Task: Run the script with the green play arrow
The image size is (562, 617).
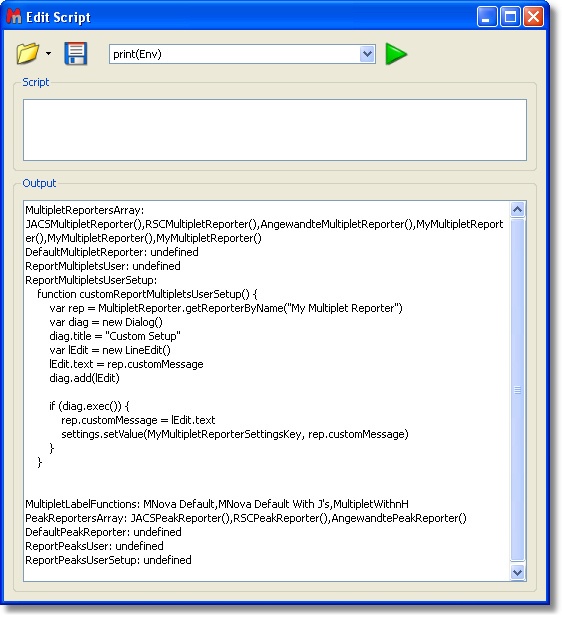Action: point(396,54)
